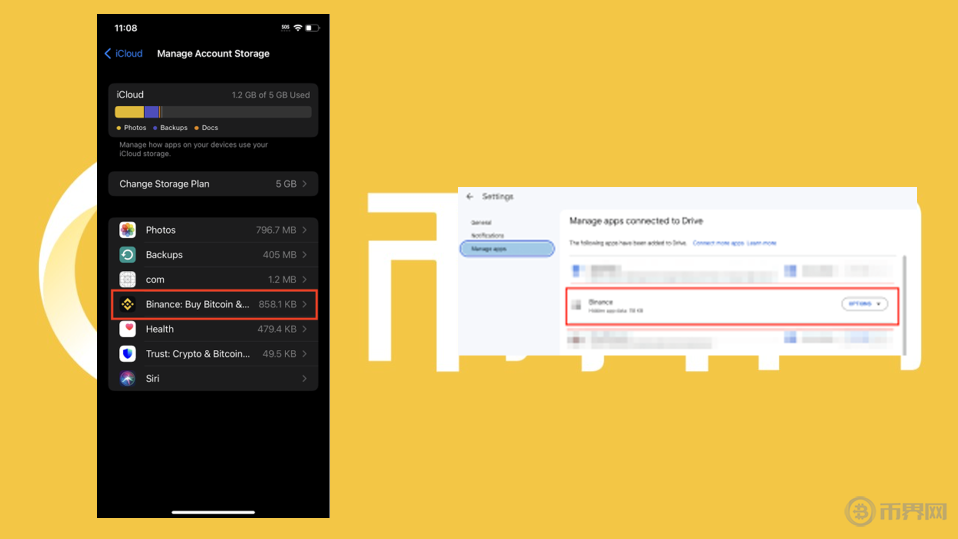The height and width of the screenshot is (539, 958).
Task: Tap the Siri icon
Action: pyautogui.click(x=128, y=379)
